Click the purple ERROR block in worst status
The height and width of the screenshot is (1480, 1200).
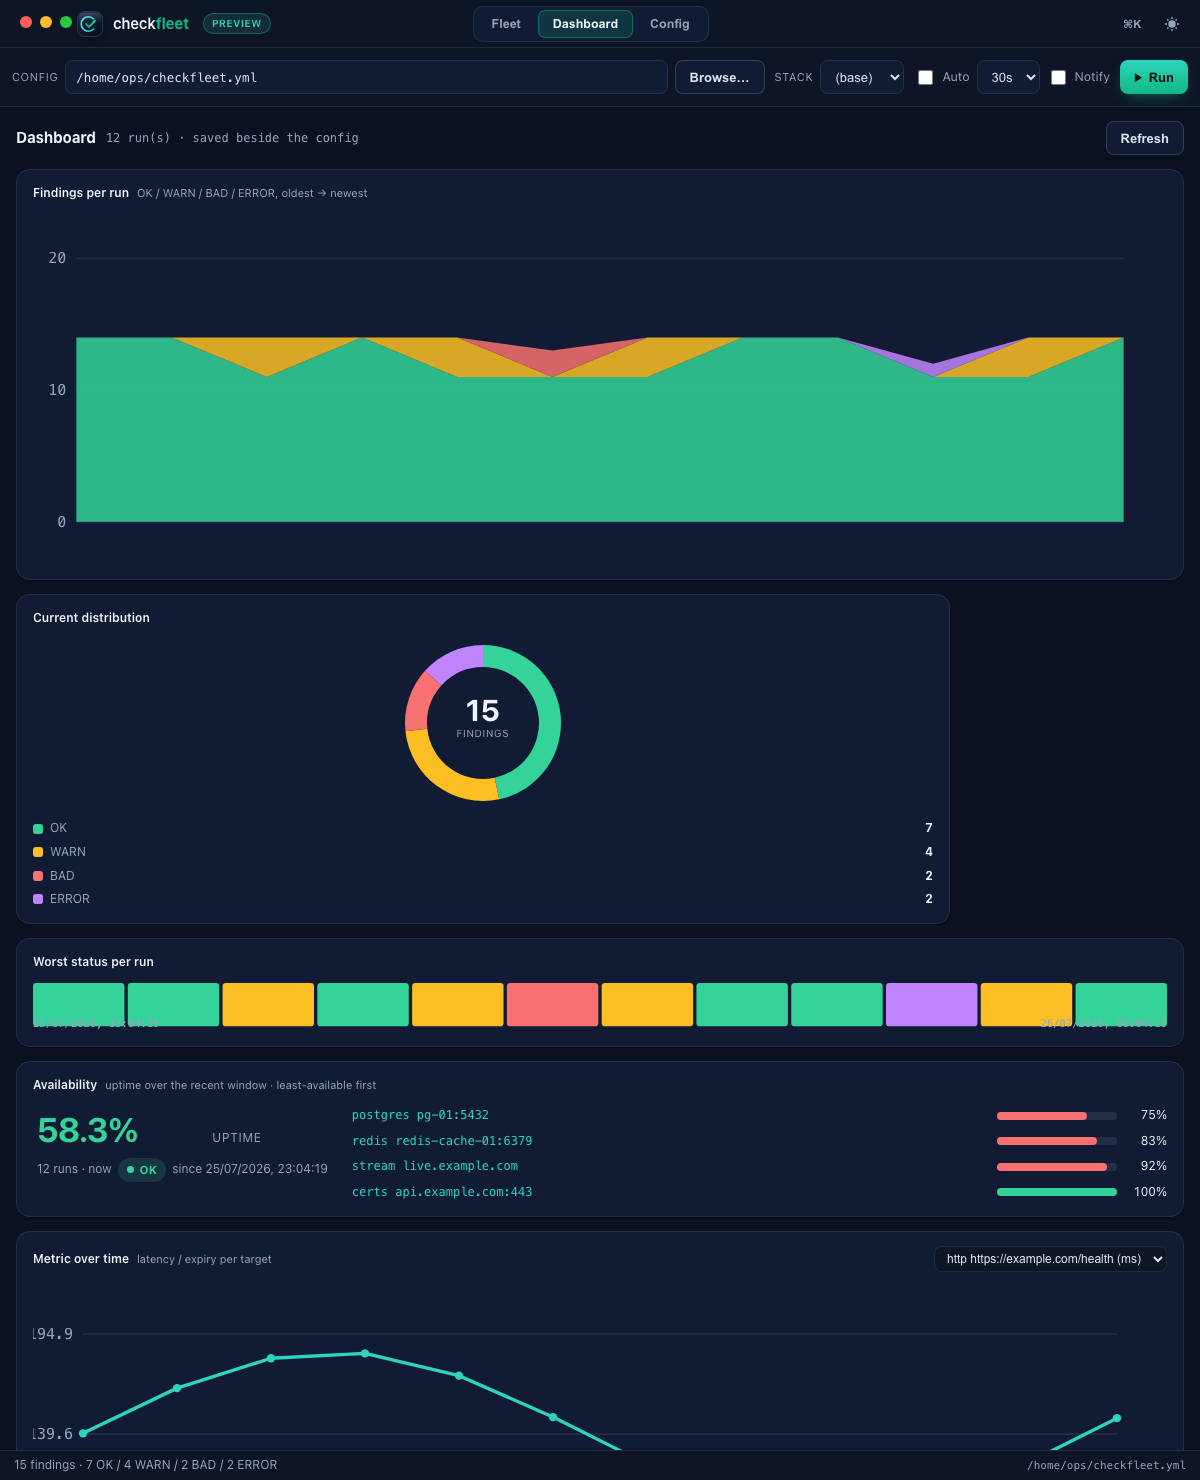931,1004
